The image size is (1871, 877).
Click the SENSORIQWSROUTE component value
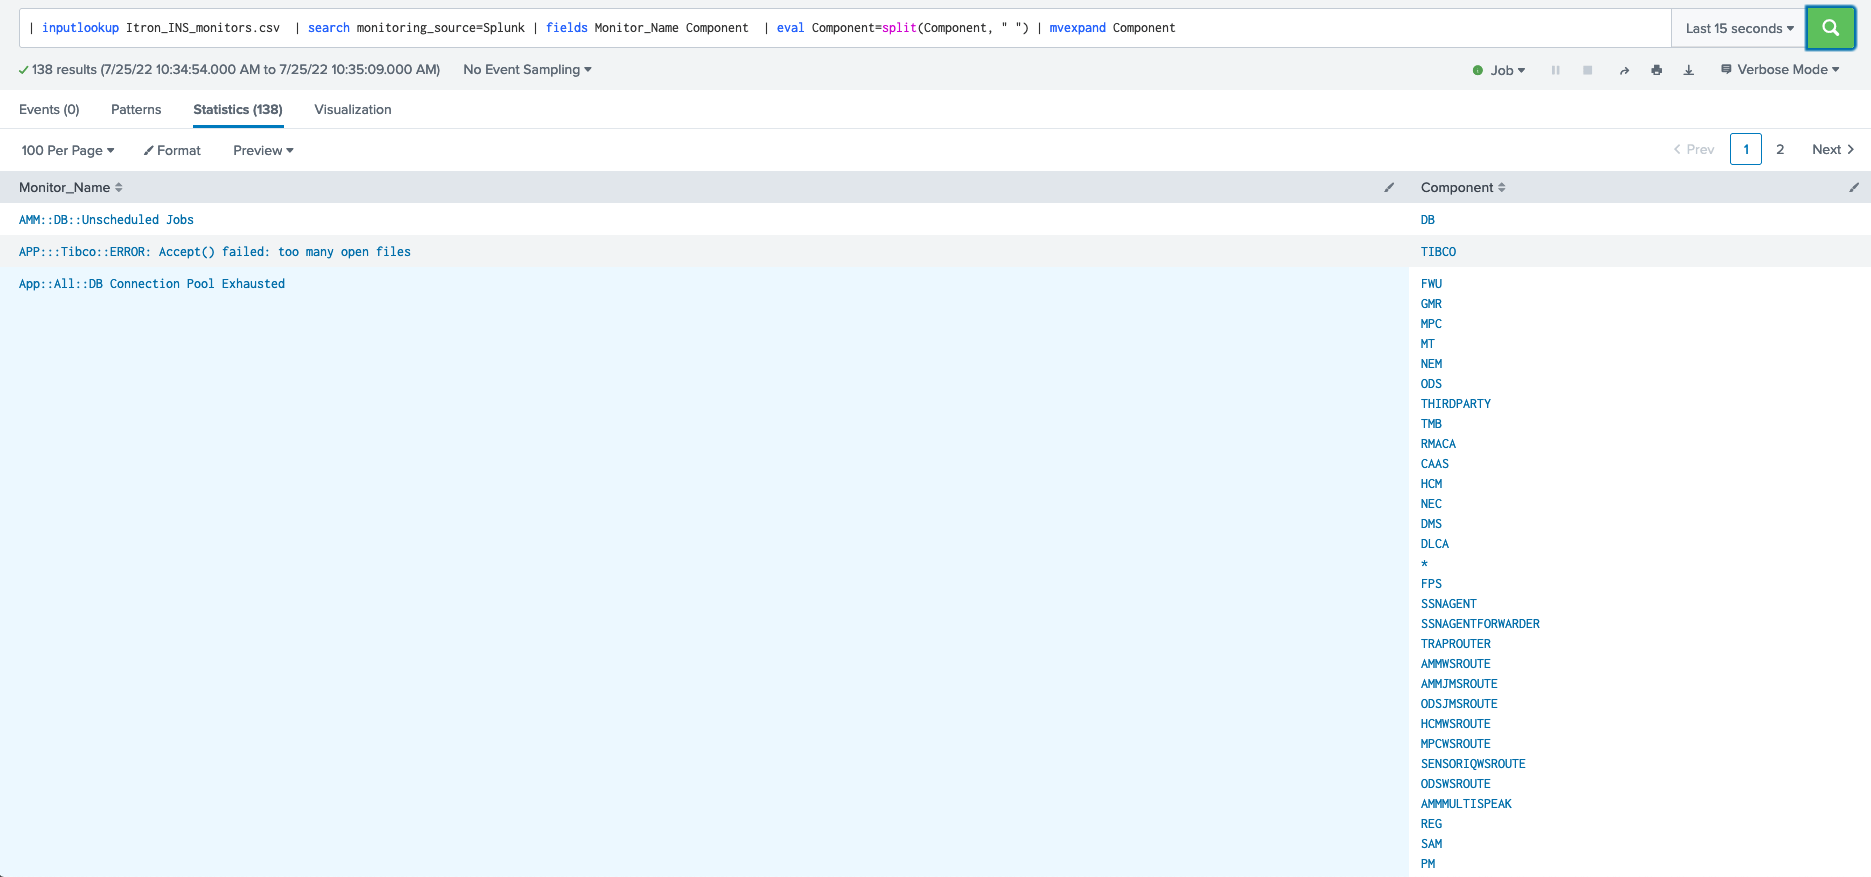[x=1473, y=763]
